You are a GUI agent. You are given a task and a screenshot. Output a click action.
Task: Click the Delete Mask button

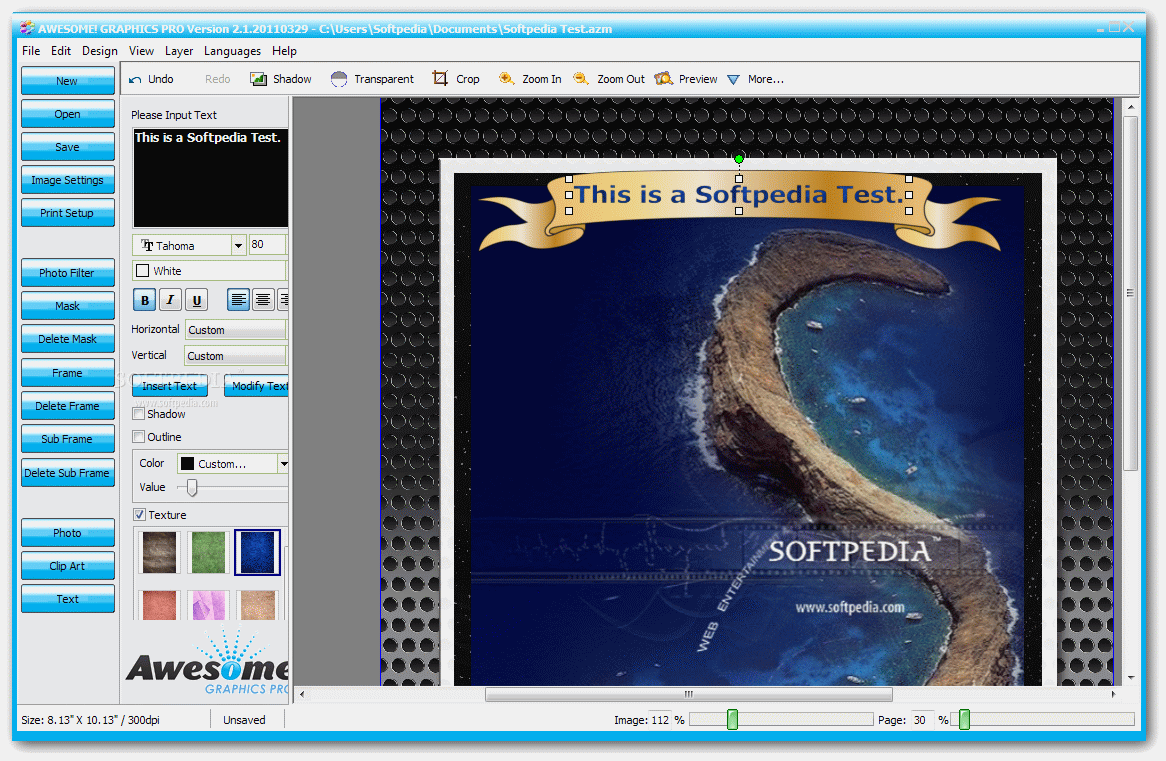coord(68,338)
